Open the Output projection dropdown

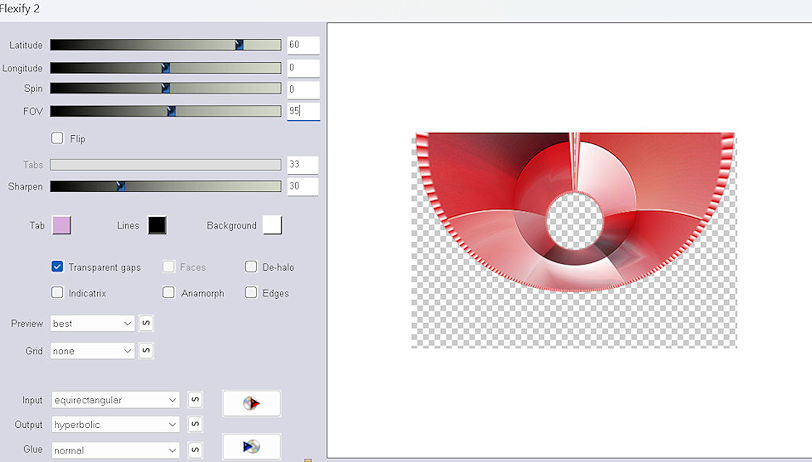click(115, 424)
